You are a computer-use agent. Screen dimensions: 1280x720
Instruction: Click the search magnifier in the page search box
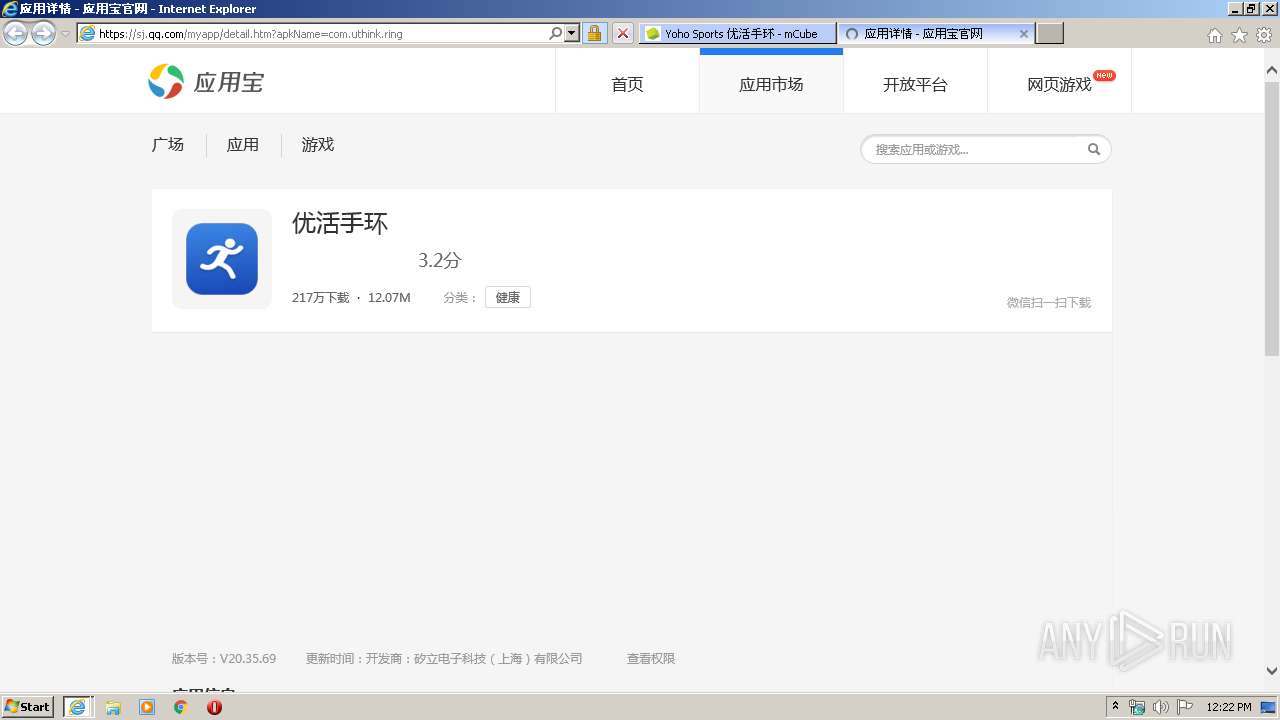pyautogui.click(x=1094, y=149)
